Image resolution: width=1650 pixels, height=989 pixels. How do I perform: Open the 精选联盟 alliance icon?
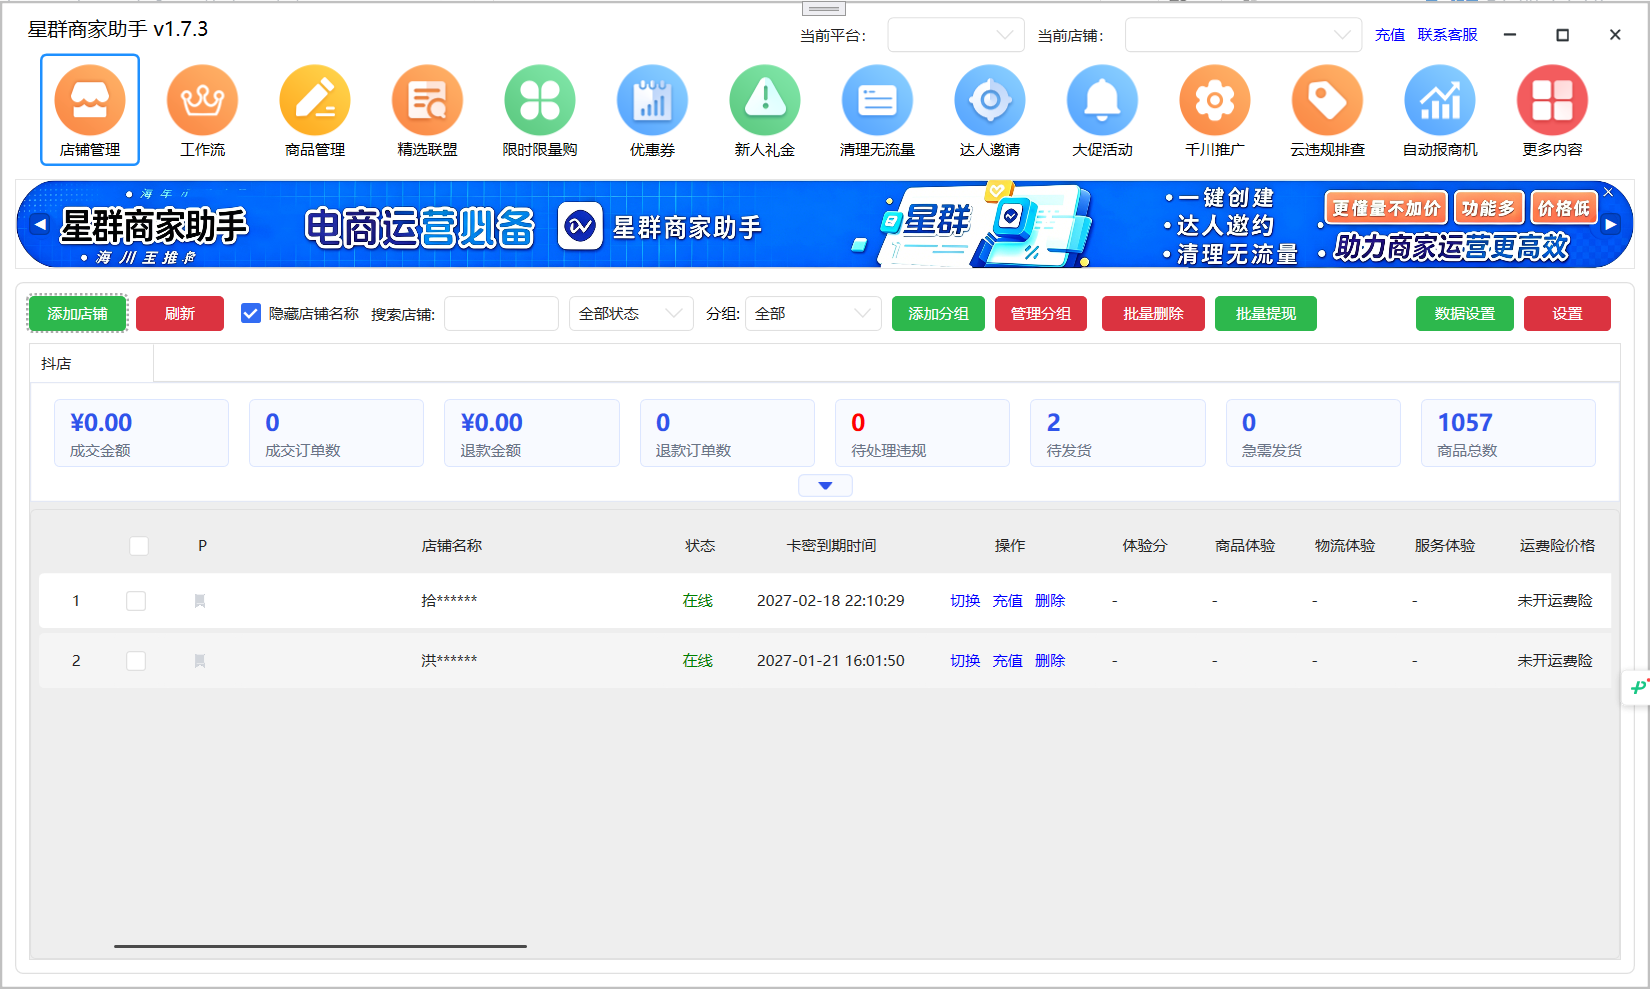427,109
